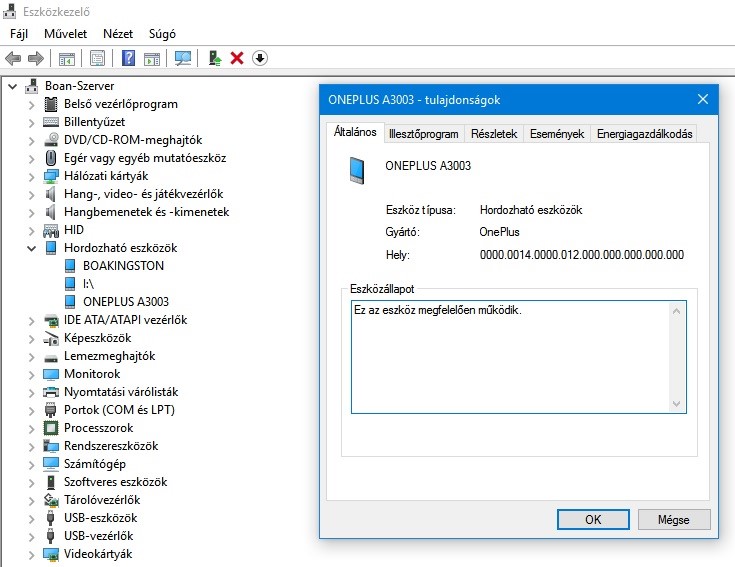The height and width of the screenshot is (567, 735).
Task: Open the Művelet menu
Action: click(65, 34)
